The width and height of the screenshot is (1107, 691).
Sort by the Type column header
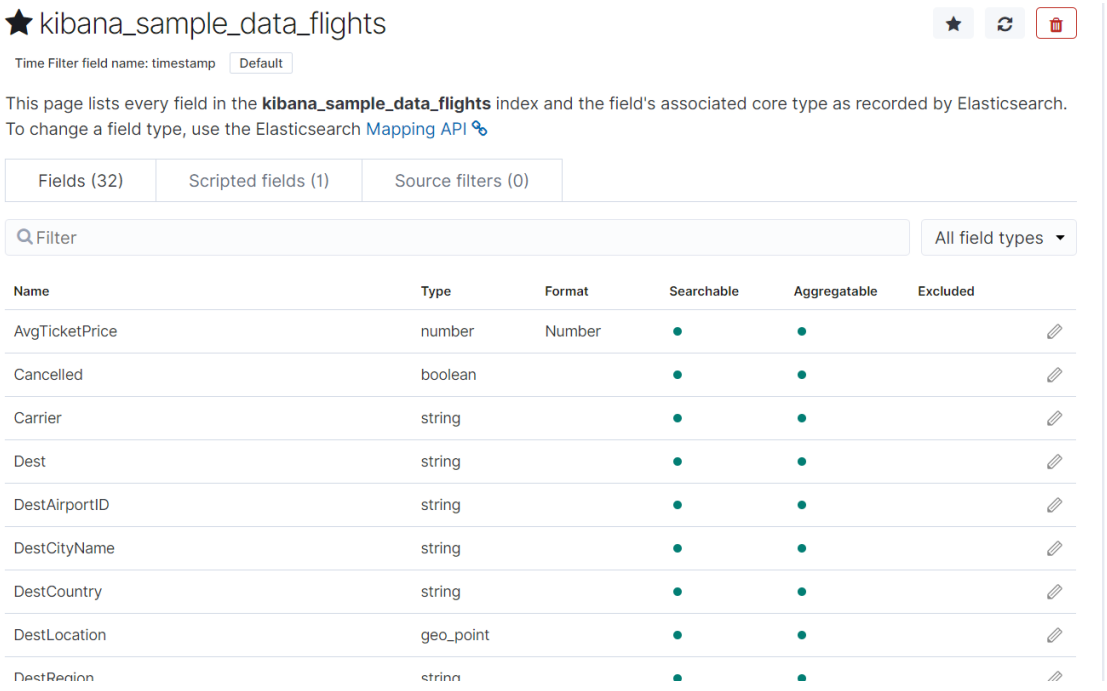point(436,291)
